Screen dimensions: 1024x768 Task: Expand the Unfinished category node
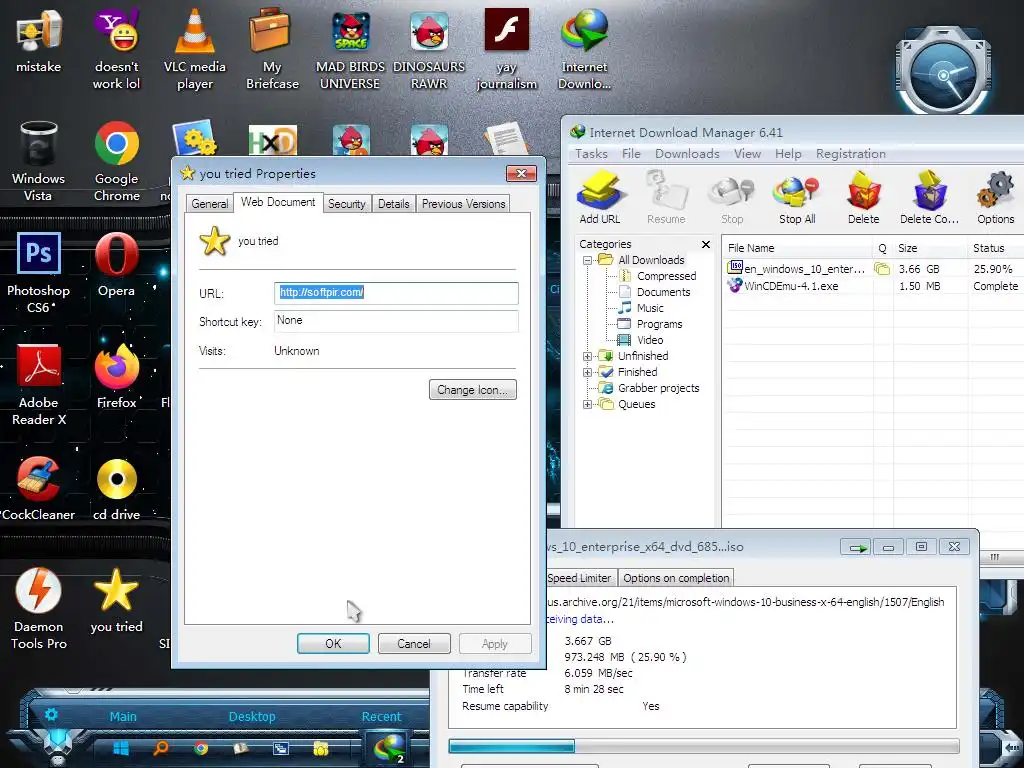(587, 356)
